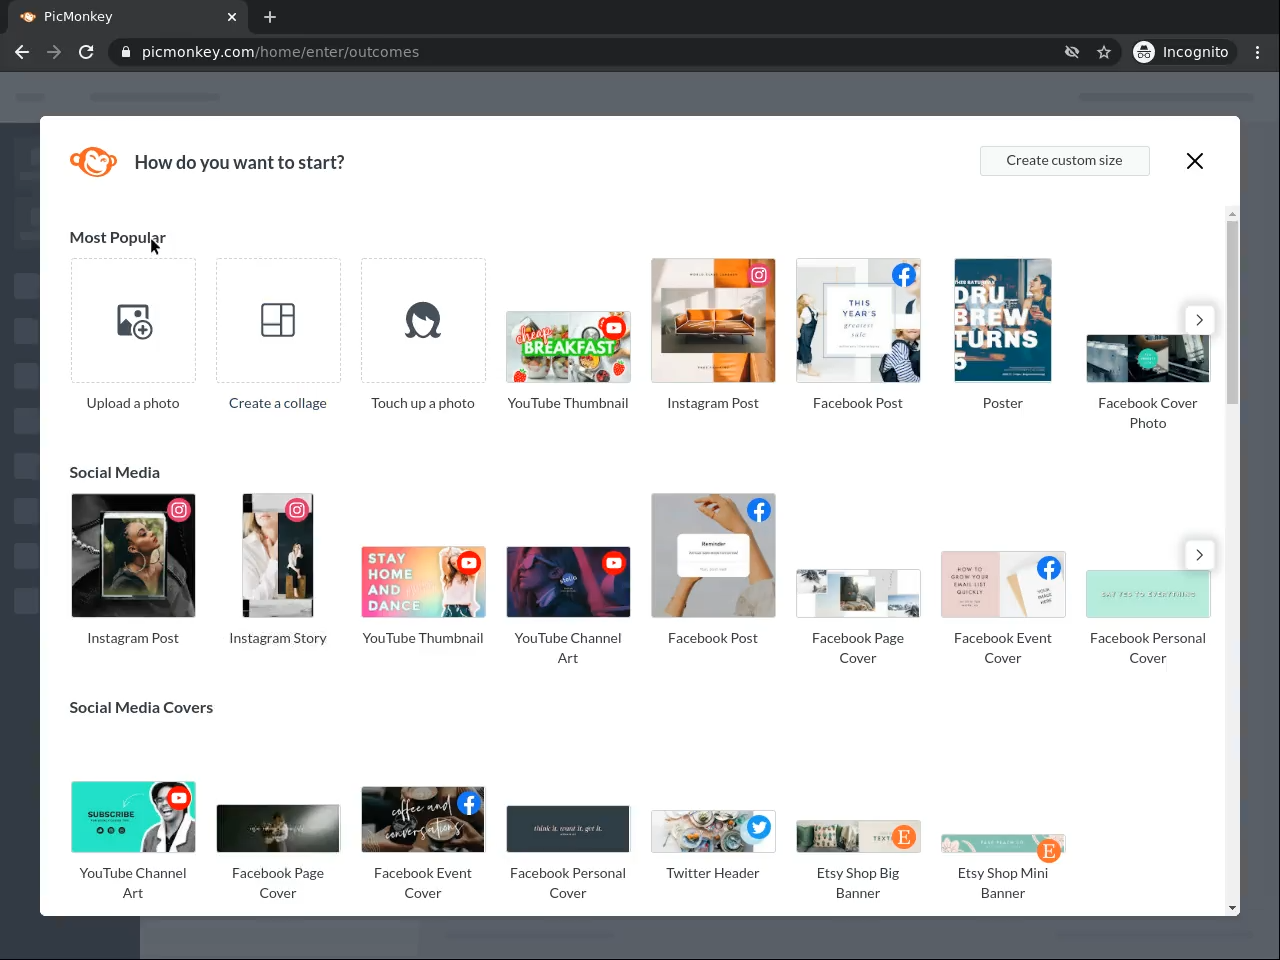Show more Social Media templates with the arrow

click(1199, 555)
